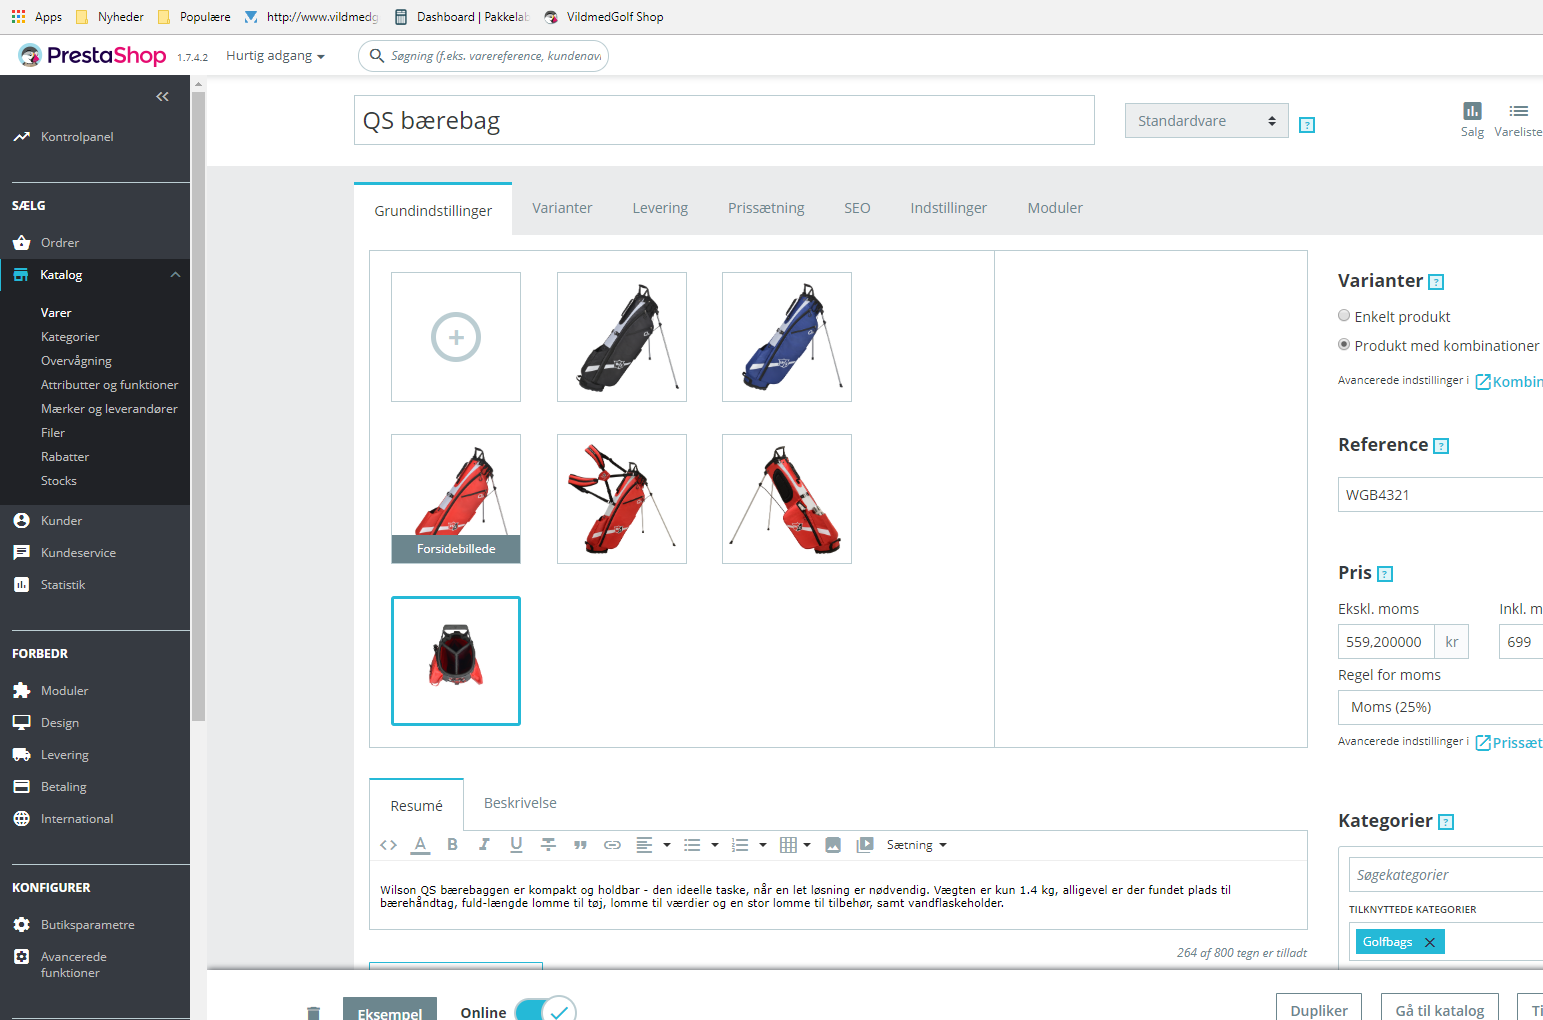Open the VildmedGolf Shop bookmark
The height and width of the screenshot is (1020, 1543).
(x=604, y=17)
